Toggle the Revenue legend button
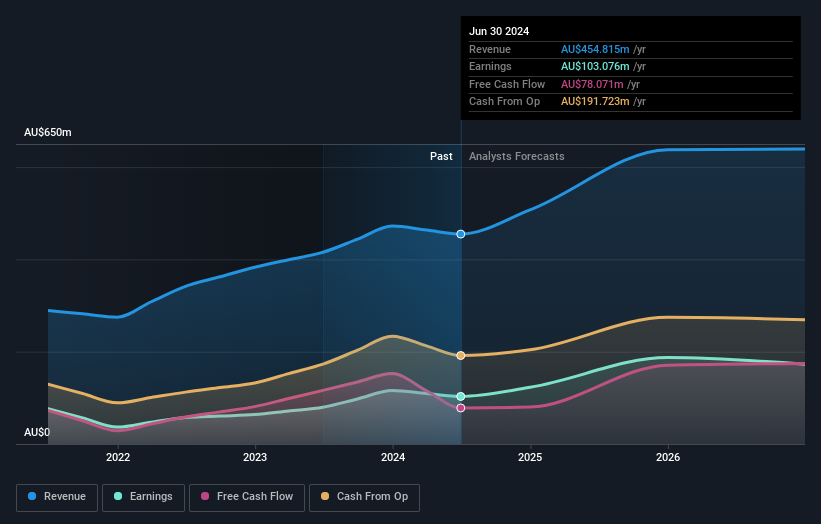Image resolution: width=821 pixels, height=524 pixels. 57,497
